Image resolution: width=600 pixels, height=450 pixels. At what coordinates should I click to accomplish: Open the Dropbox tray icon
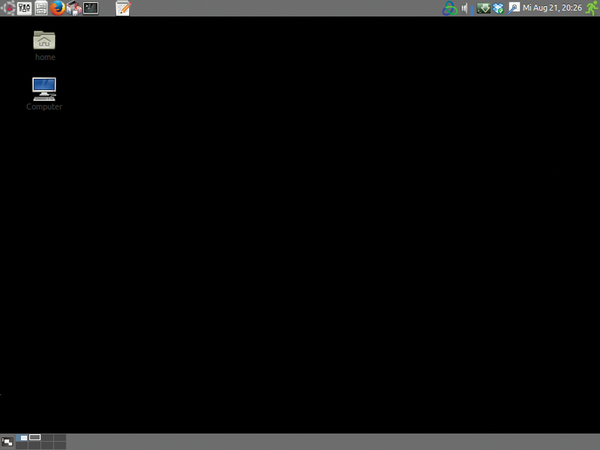tap(498, 8)
